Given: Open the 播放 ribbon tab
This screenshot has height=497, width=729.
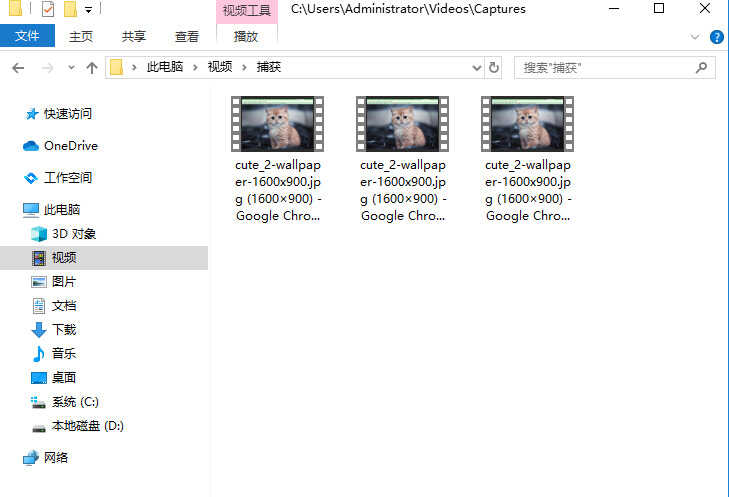Looking at the screenshot, I should pos(246,36).
